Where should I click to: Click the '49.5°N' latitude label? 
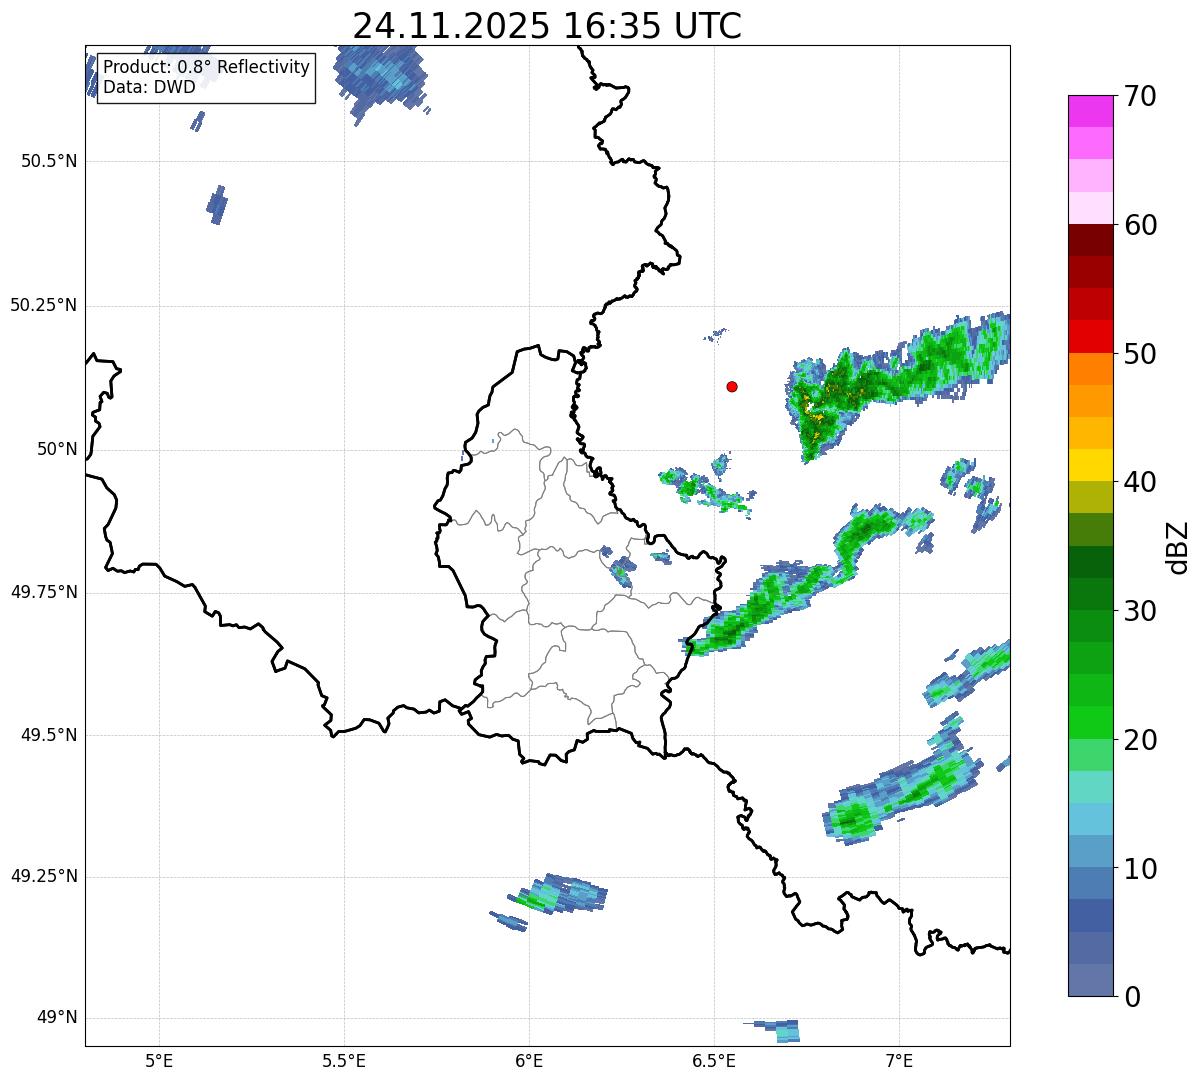coord(49,735)
